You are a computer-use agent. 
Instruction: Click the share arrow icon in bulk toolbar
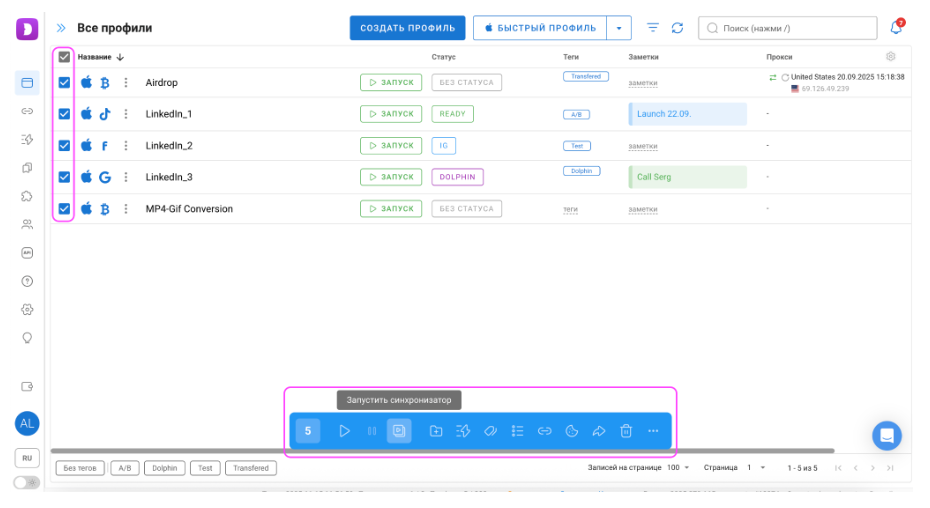pos(598,431)
